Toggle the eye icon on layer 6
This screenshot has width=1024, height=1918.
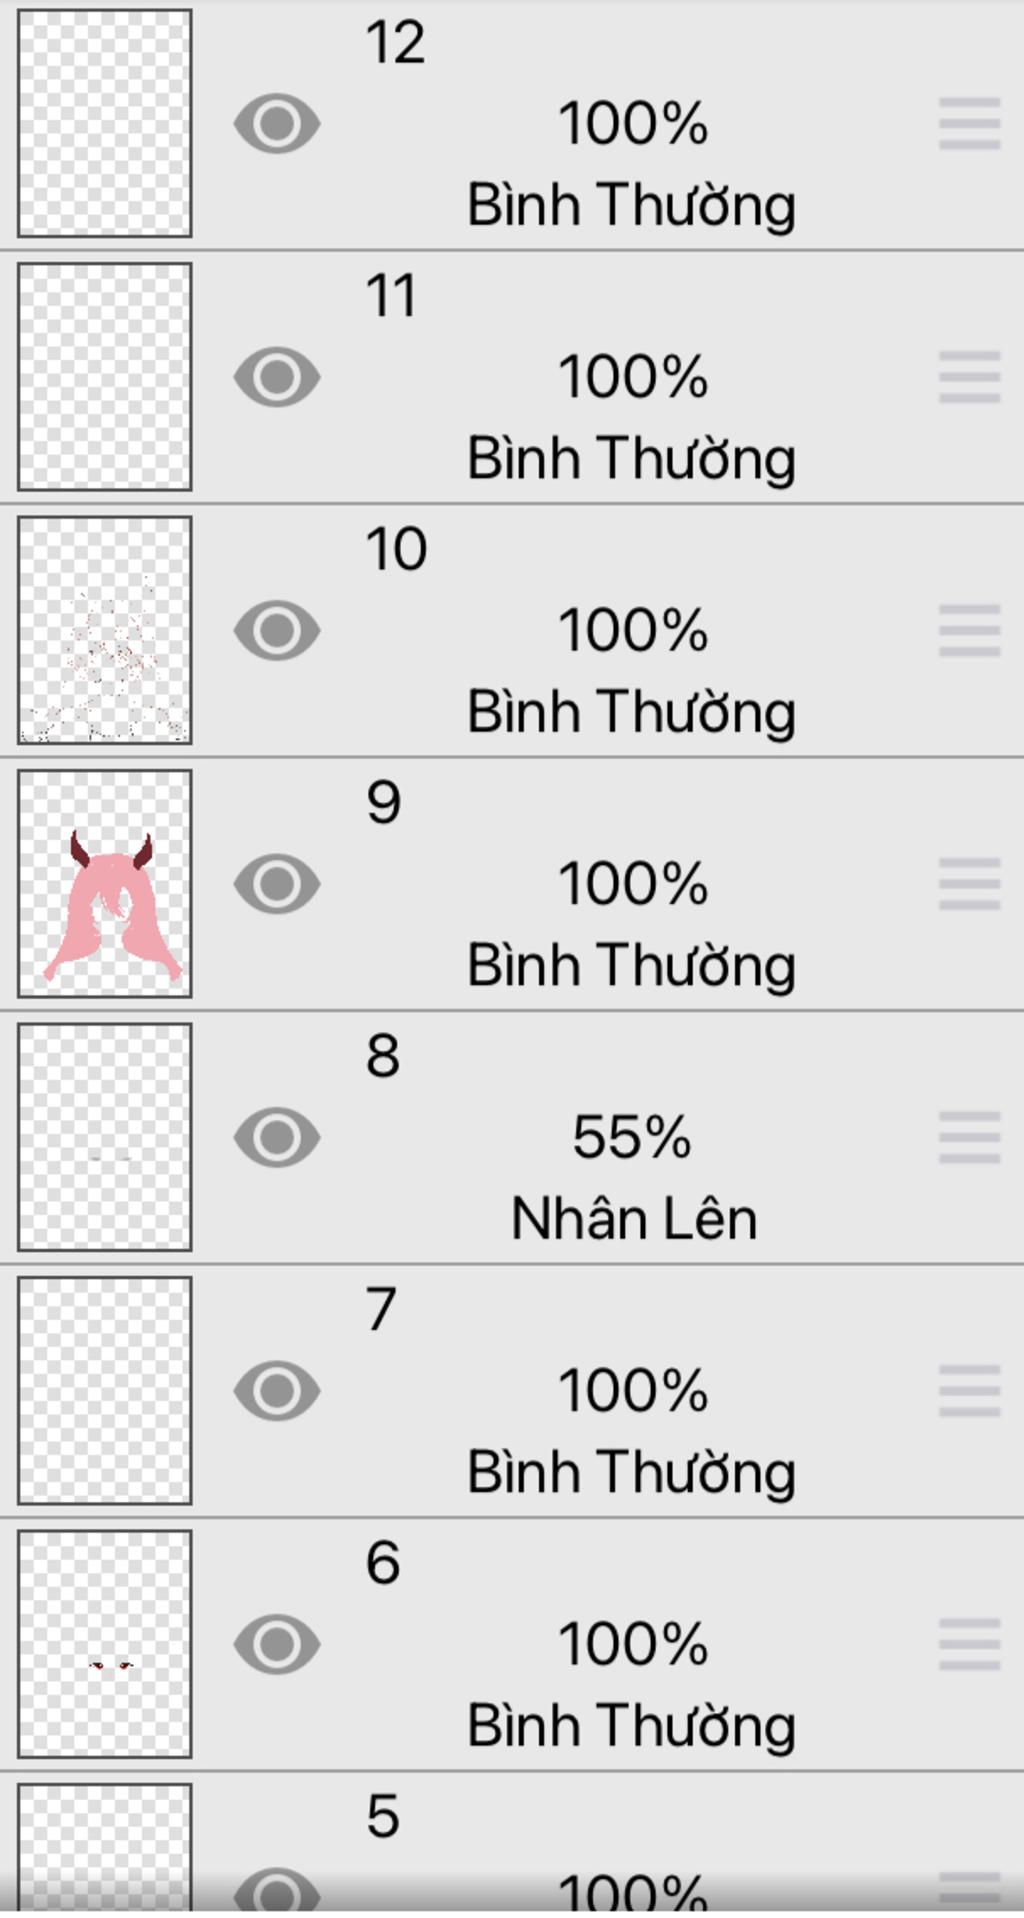tap(277, 1644)
